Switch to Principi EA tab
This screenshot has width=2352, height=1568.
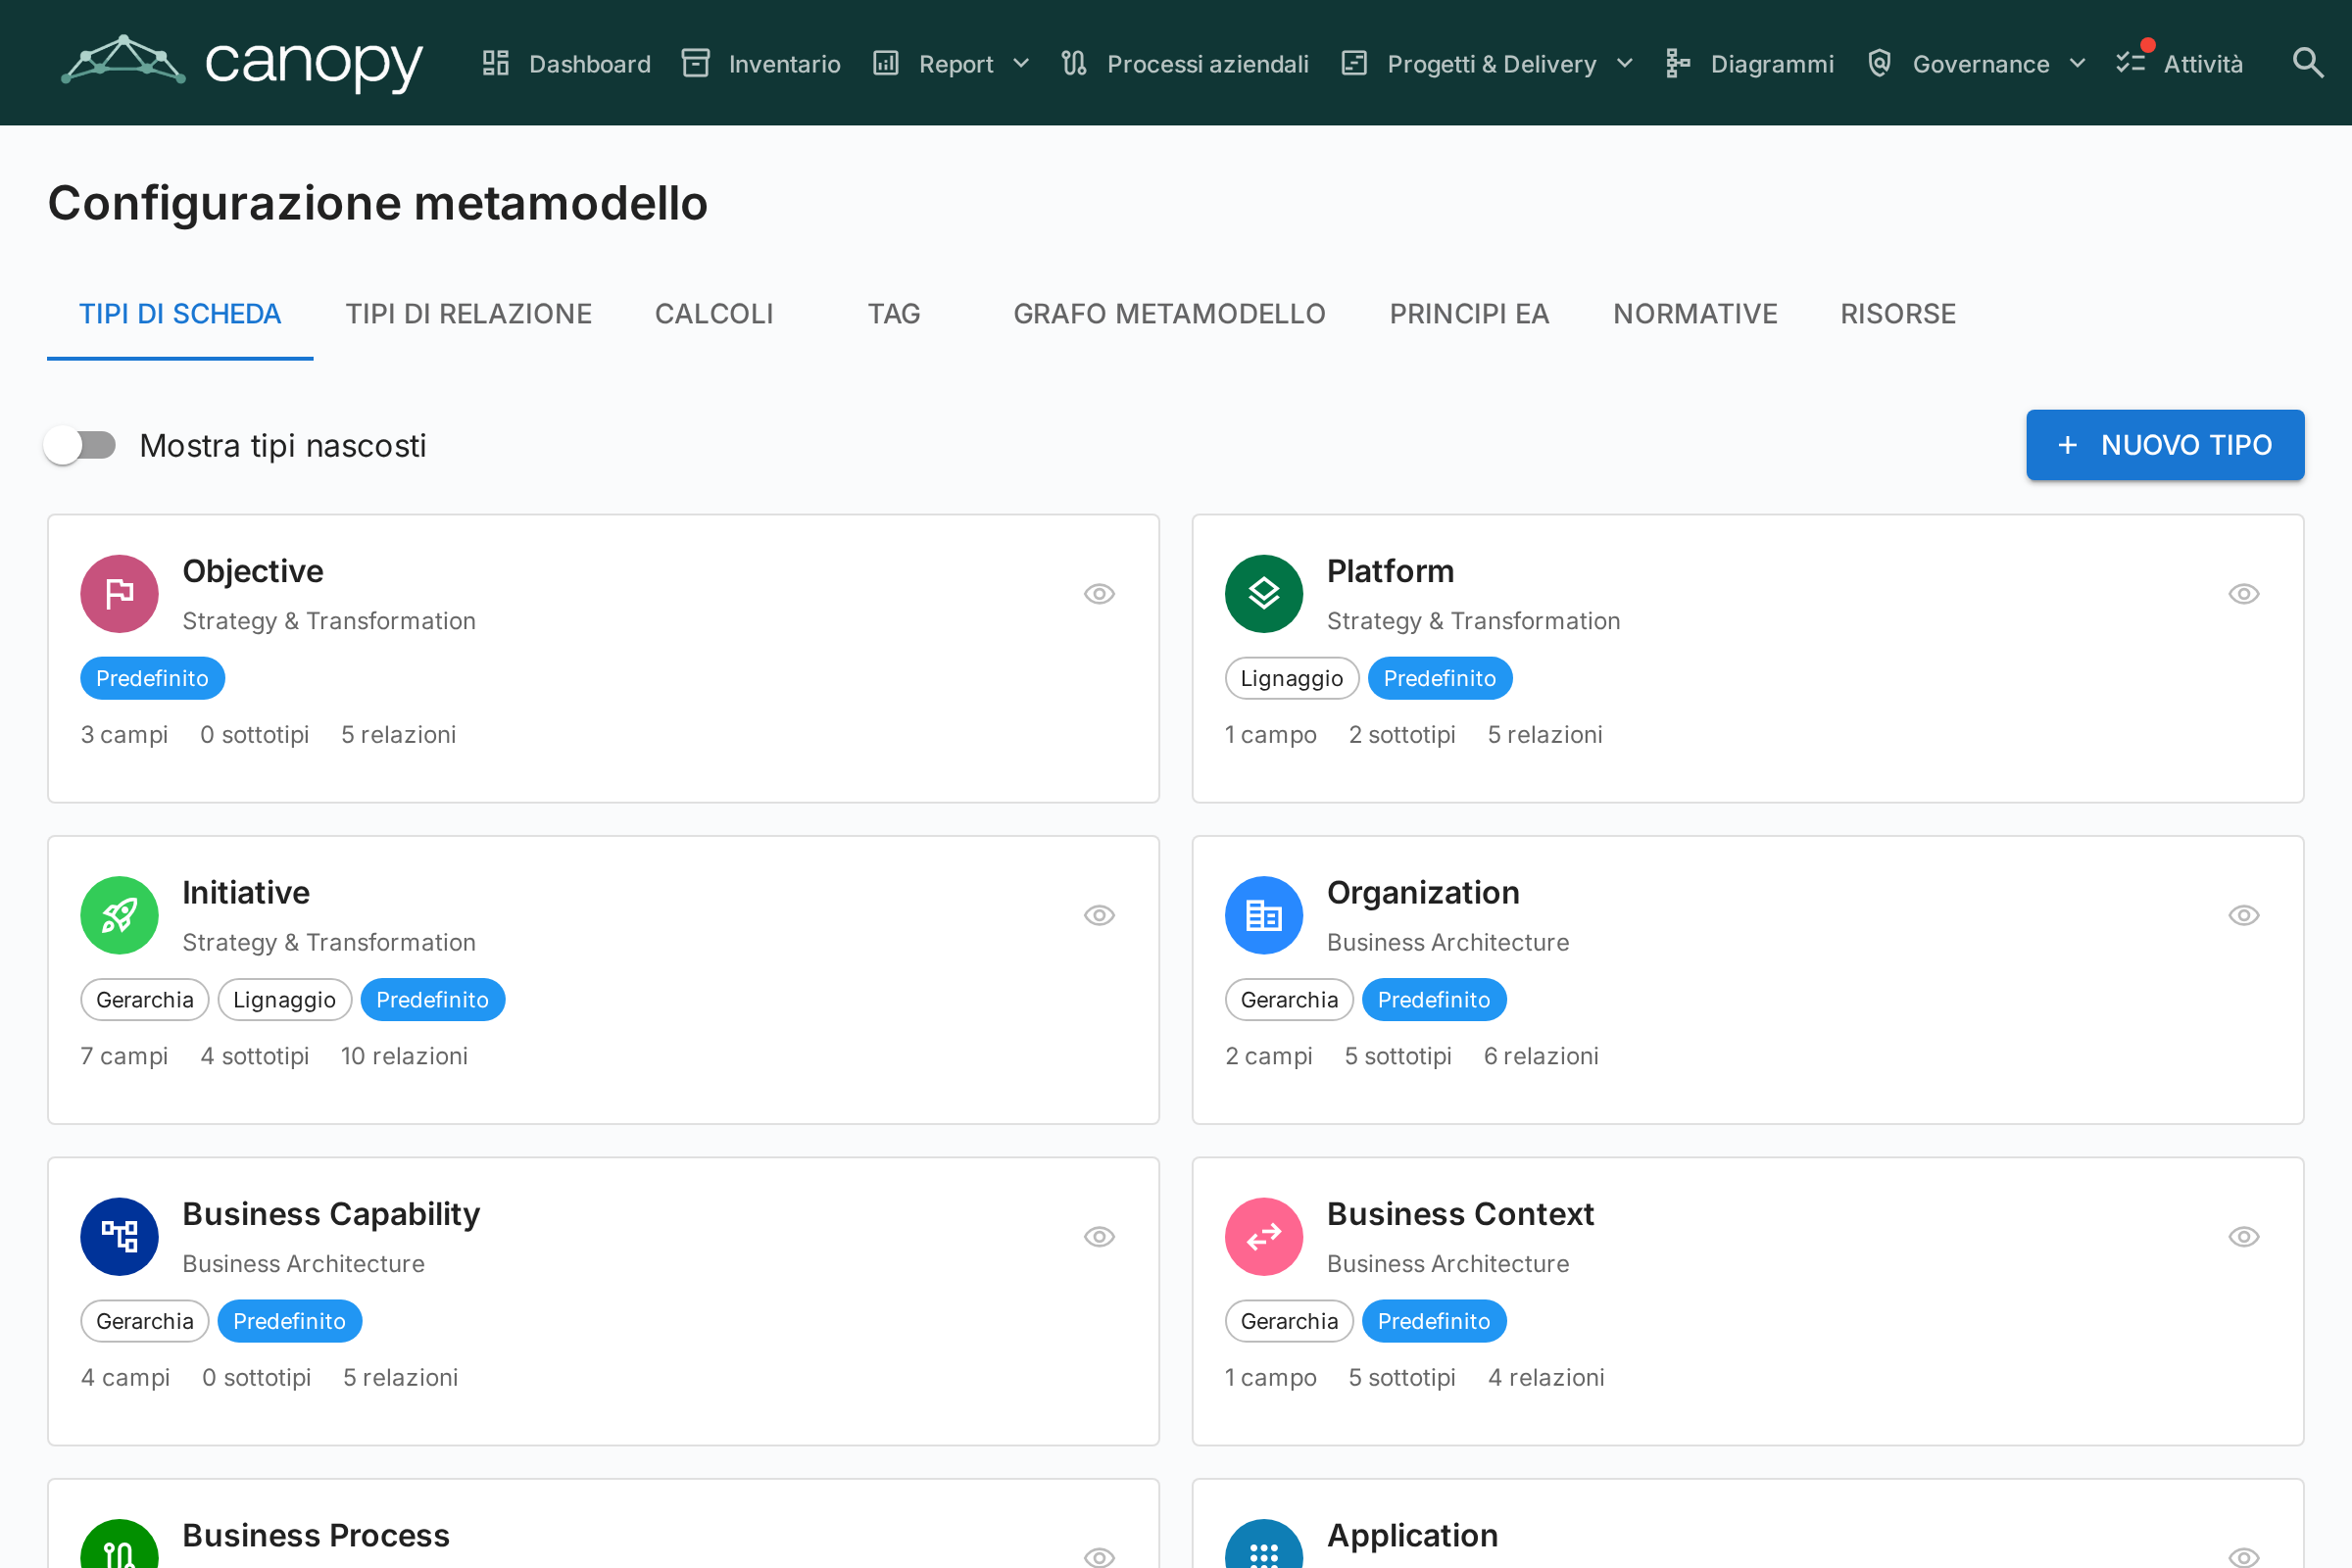[x=1469, y=314]
